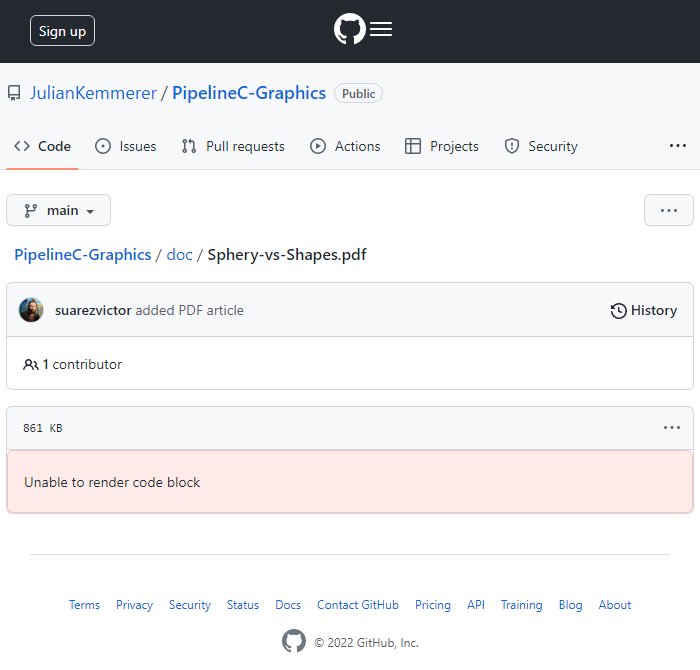Open the Status footer link
This screenshot has height=670, width=700.
pyautogui.click(x=243, y=605)
